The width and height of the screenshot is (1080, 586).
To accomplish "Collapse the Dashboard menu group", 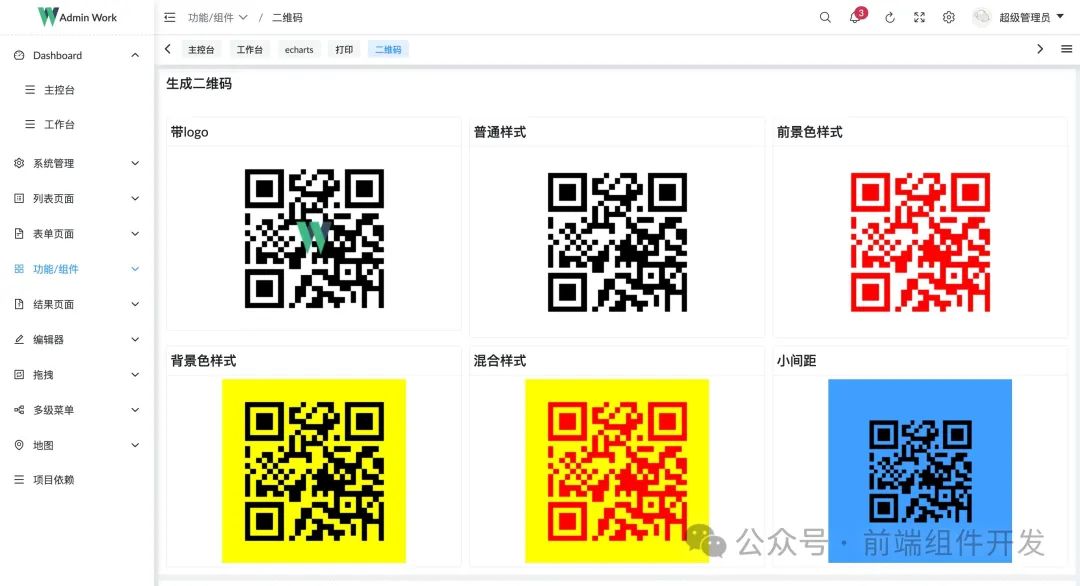I will pyautogui.click(x=76, y=55).
